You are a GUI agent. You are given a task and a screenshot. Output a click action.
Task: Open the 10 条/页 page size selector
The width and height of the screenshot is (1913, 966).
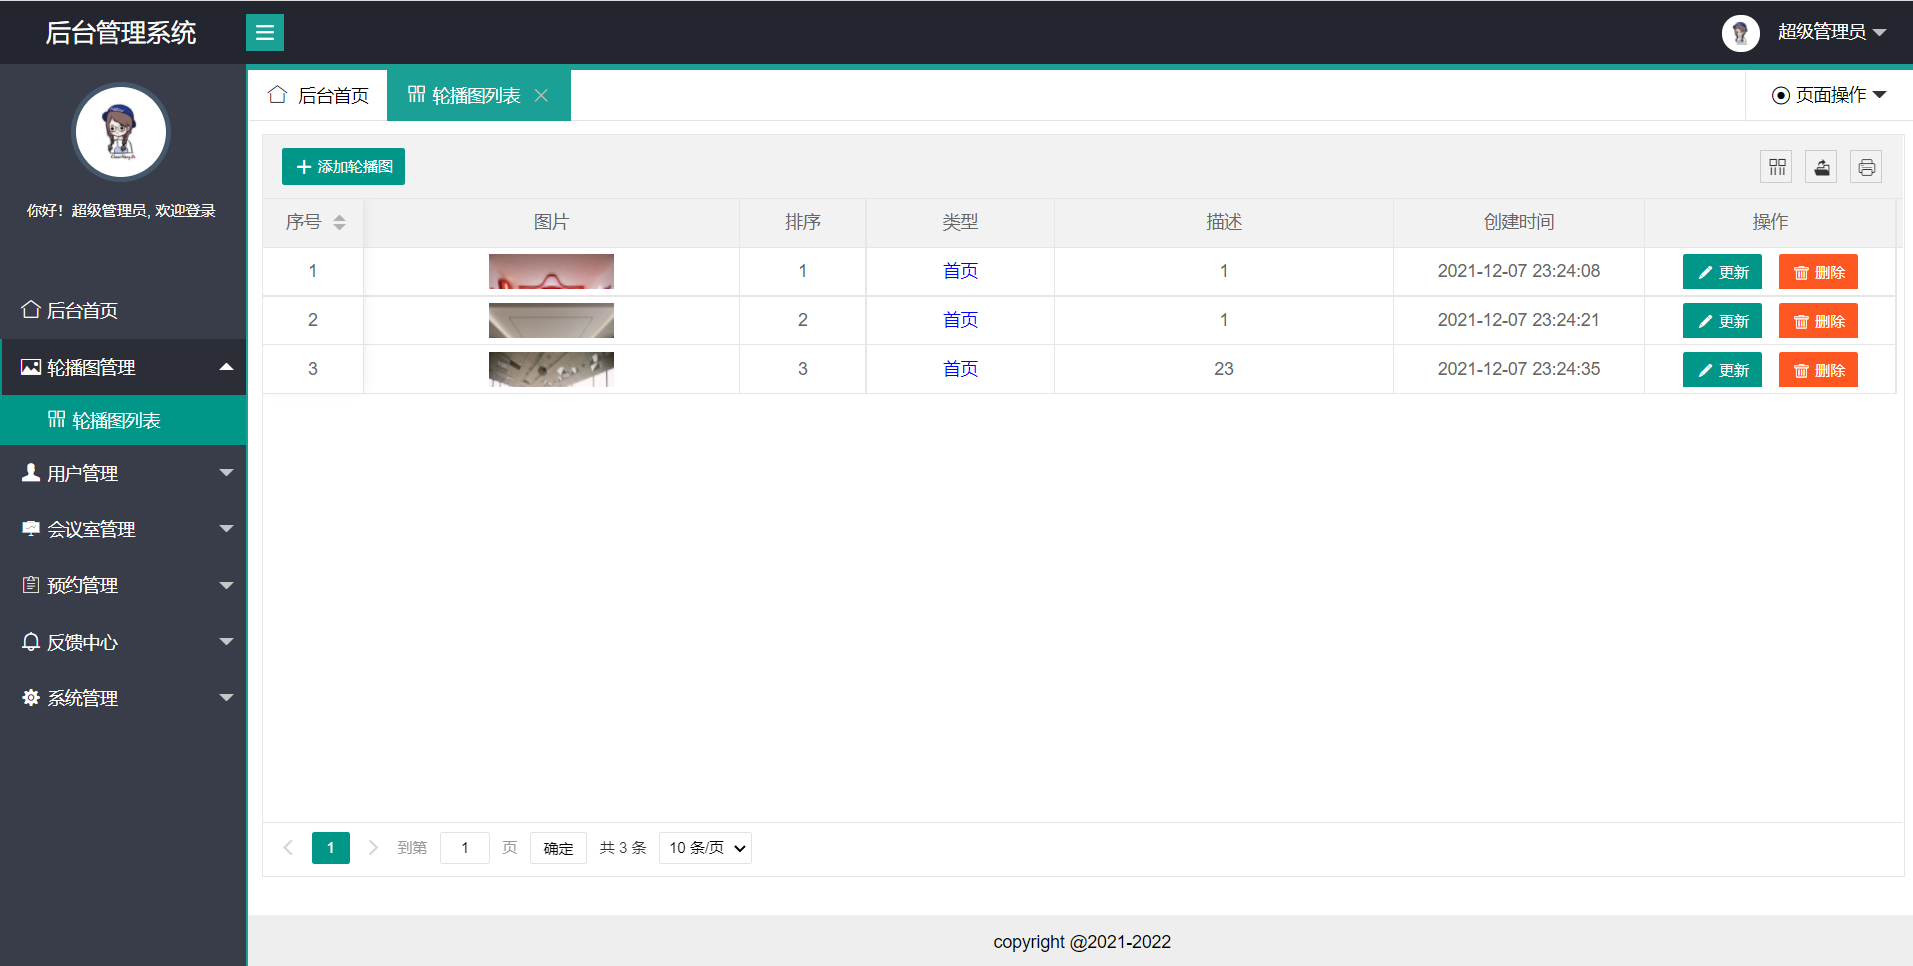pyautogui.click(x=705, y=848)
